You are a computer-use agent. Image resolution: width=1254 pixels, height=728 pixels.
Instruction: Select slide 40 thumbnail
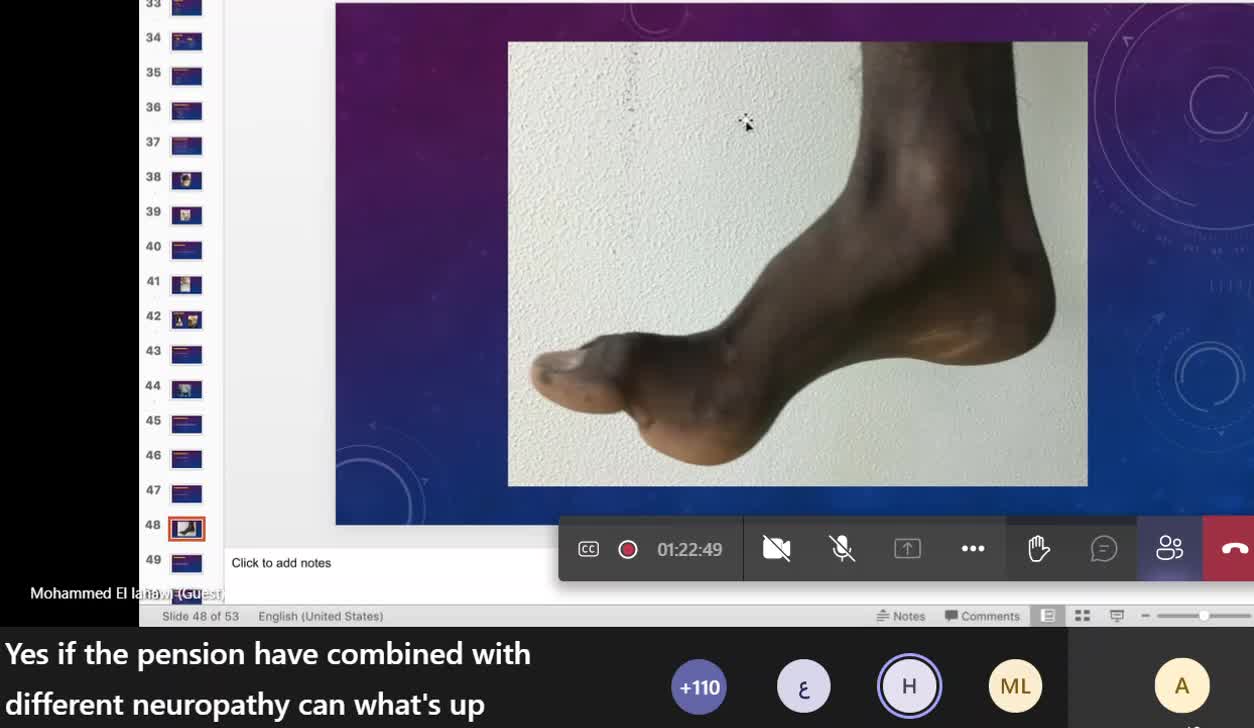coord(187,250)
